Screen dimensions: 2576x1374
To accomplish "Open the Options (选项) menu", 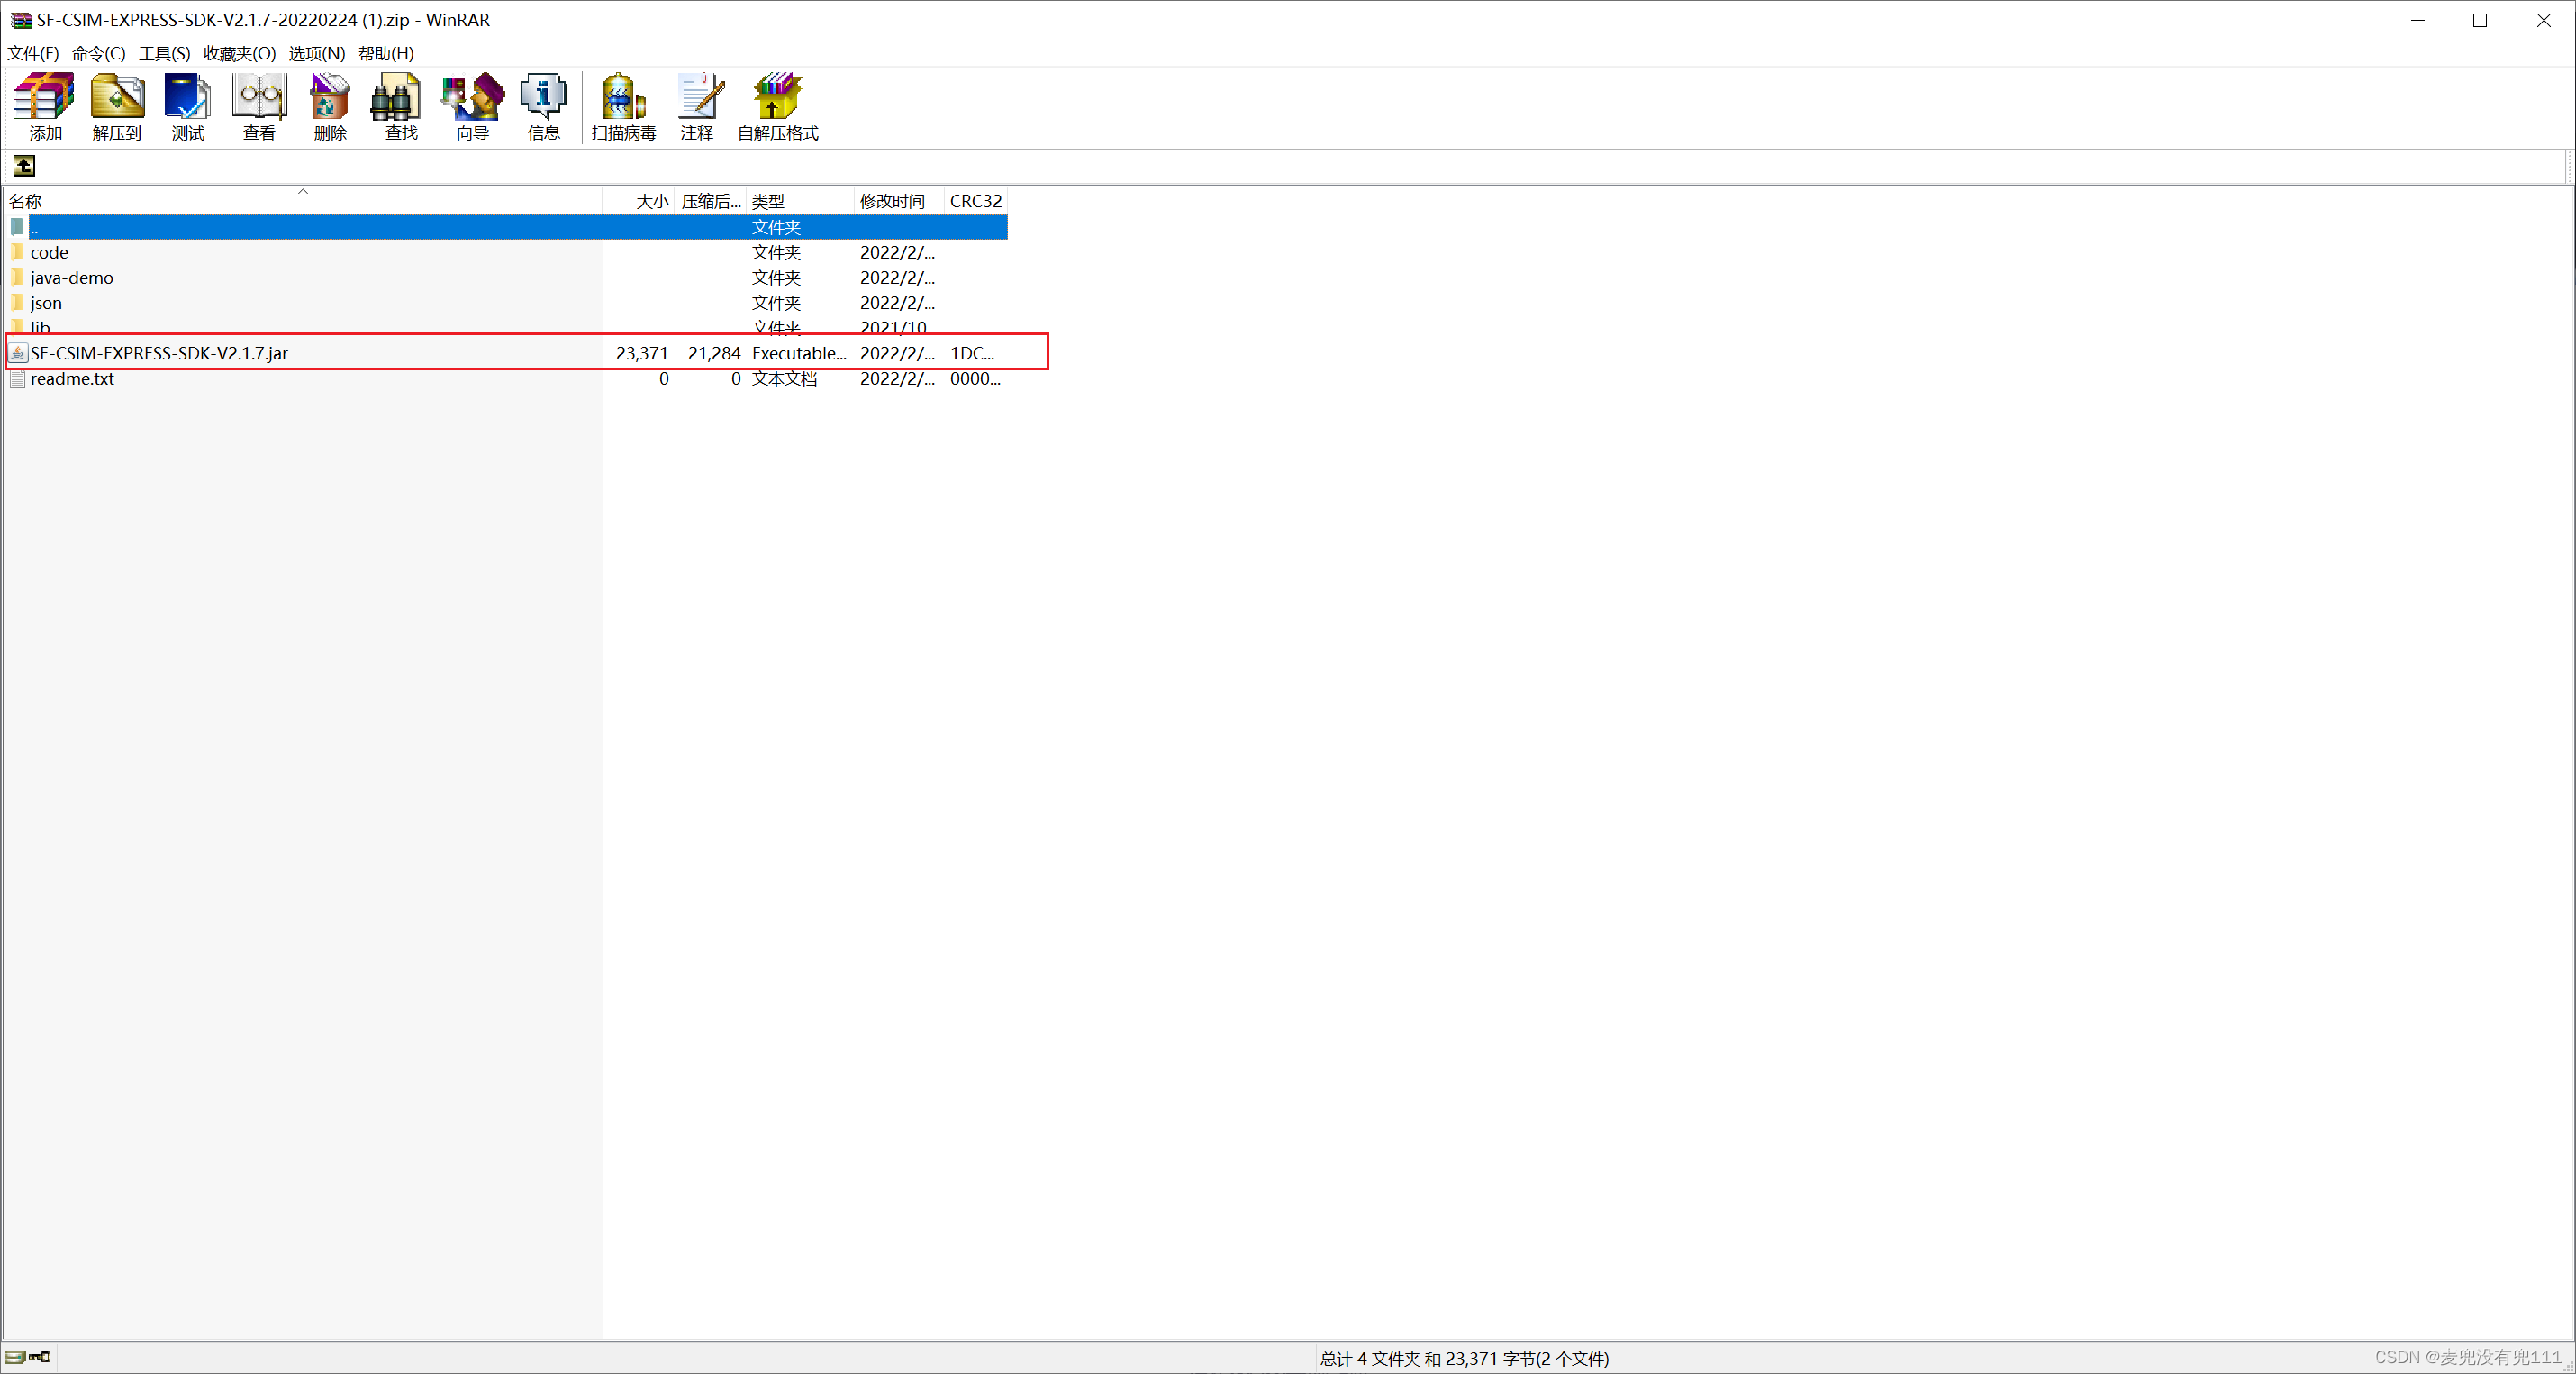I will click(316, 53).
